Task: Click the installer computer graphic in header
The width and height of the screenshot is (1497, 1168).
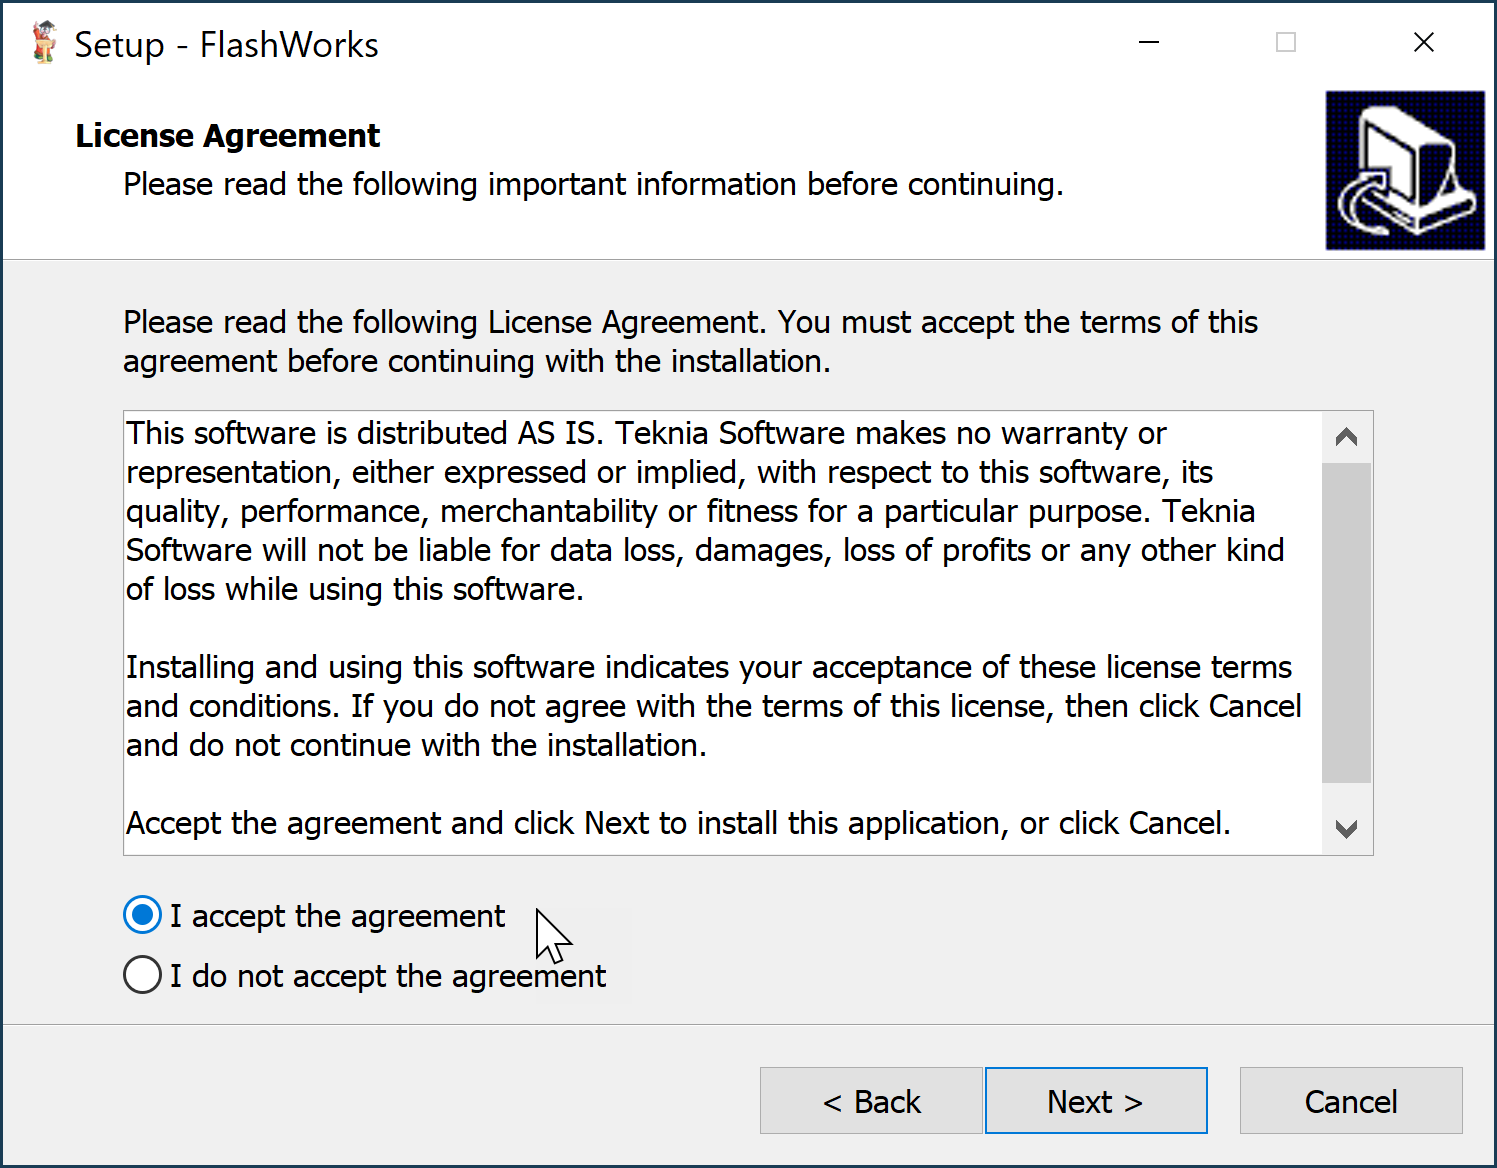Action: pyautogui.click(x=1404, y=170)
